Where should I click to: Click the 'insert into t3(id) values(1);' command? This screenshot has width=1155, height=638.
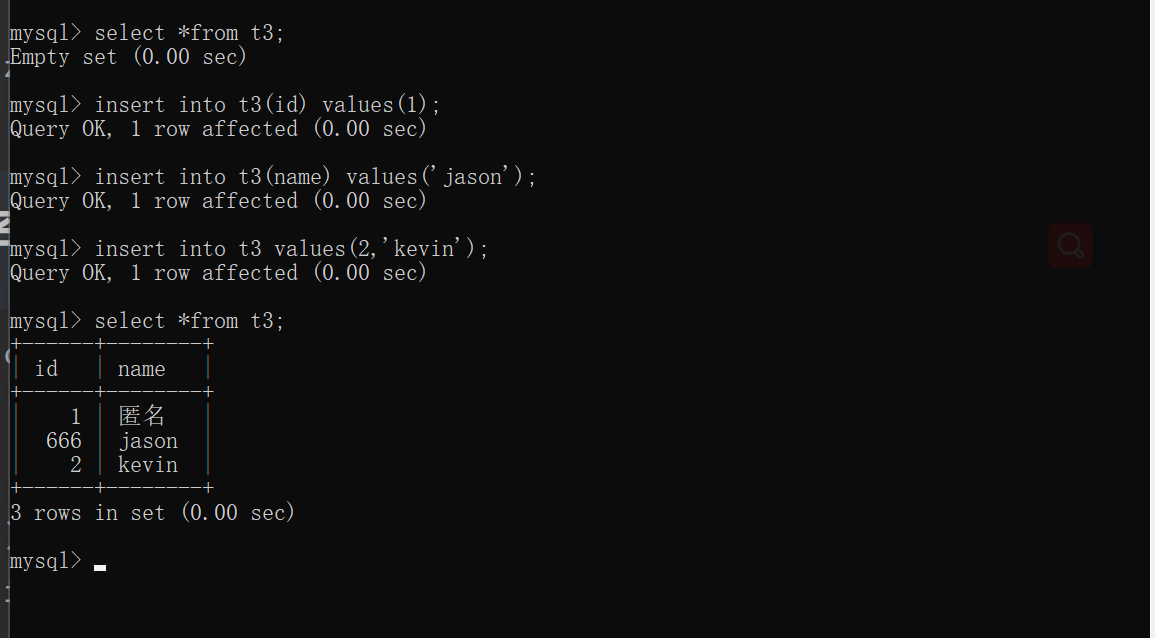[x=267, y=105]
